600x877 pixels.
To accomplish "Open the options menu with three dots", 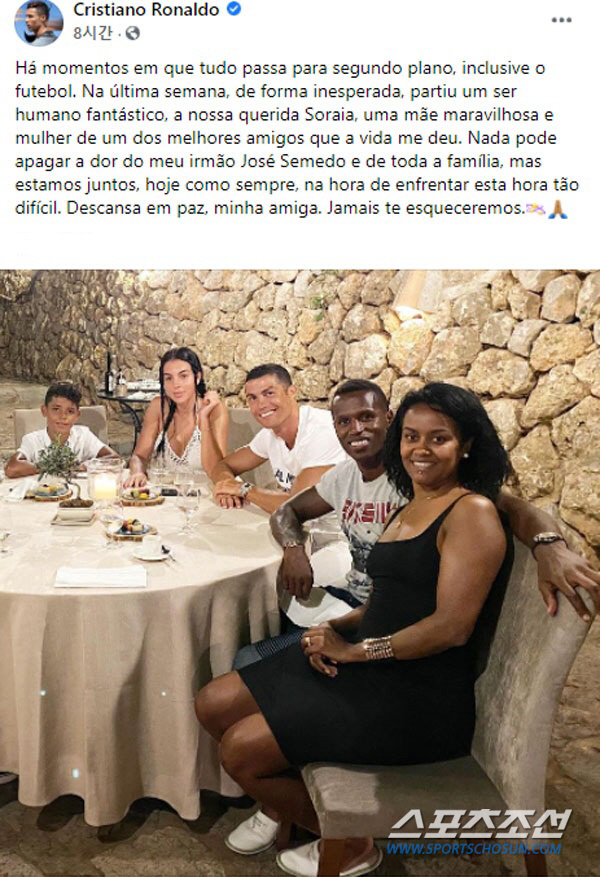I will pos(561,20).
